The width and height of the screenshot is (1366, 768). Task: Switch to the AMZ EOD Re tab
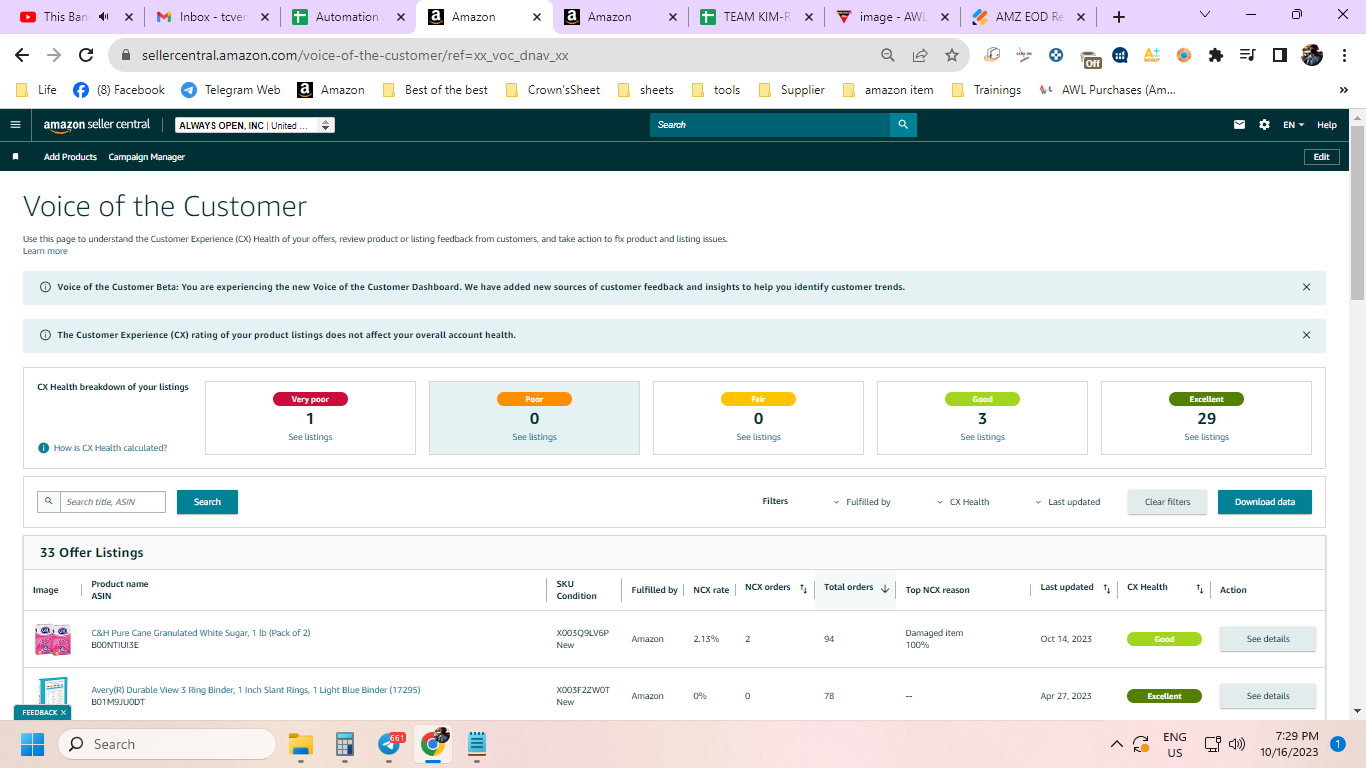(x=1029, y=17)
